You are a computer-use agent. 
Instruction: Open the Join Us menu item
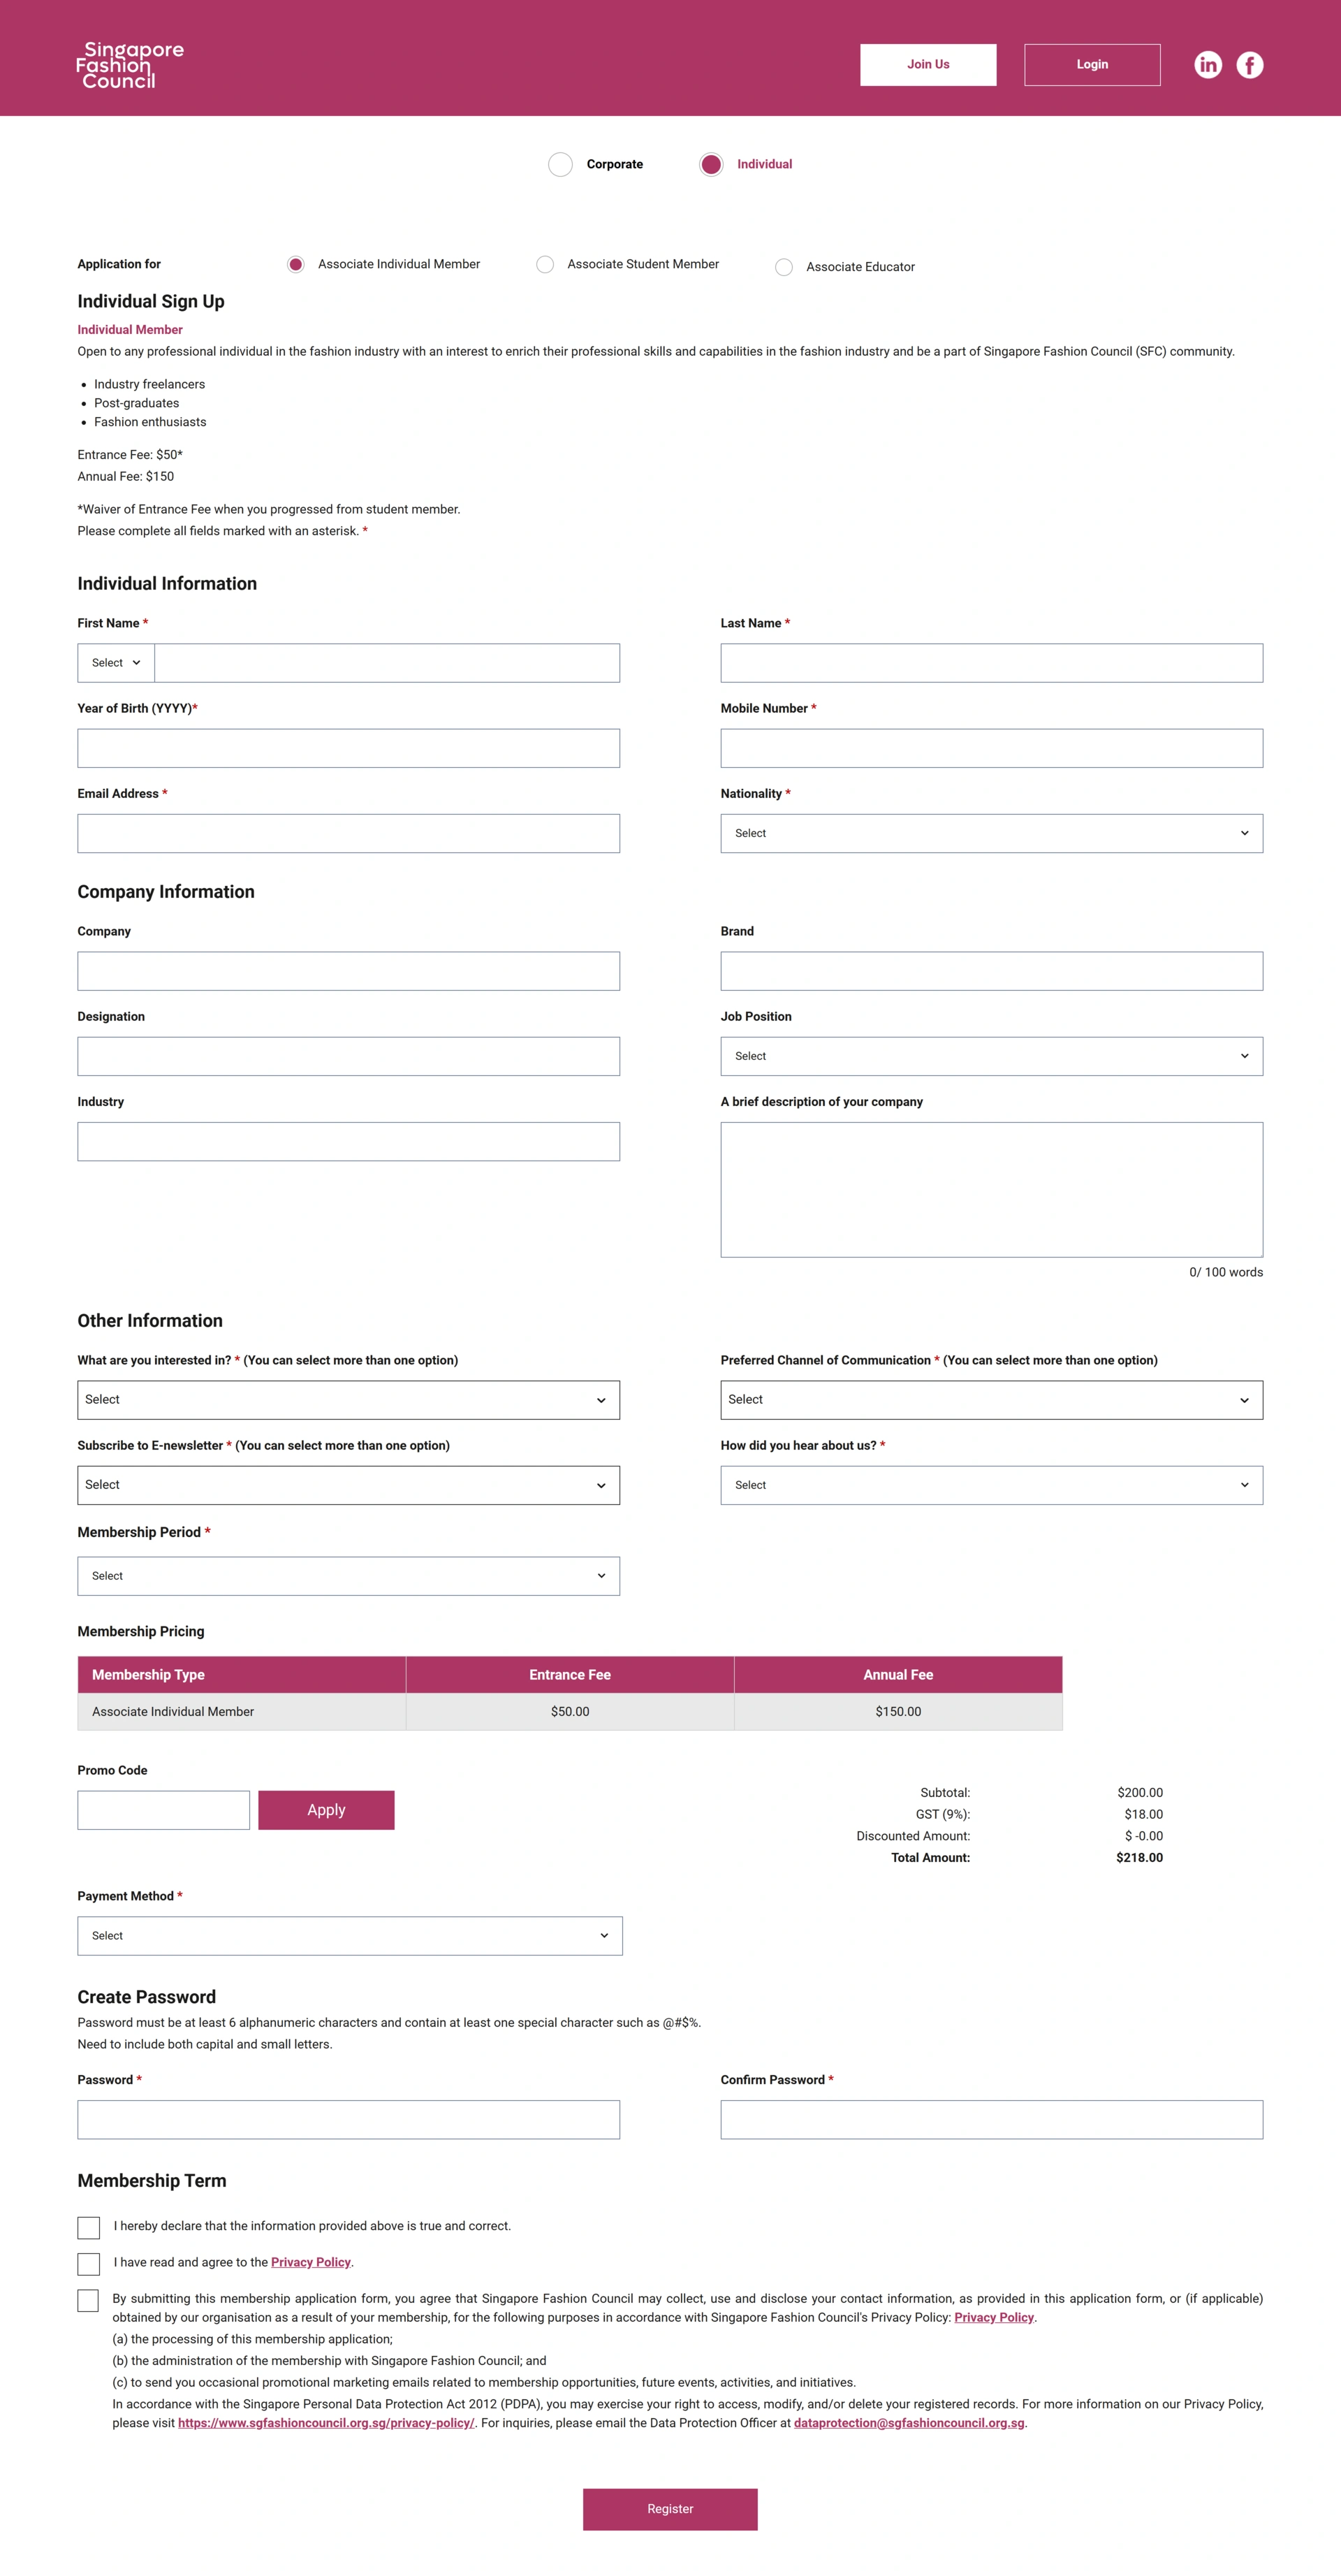point(928,65)
